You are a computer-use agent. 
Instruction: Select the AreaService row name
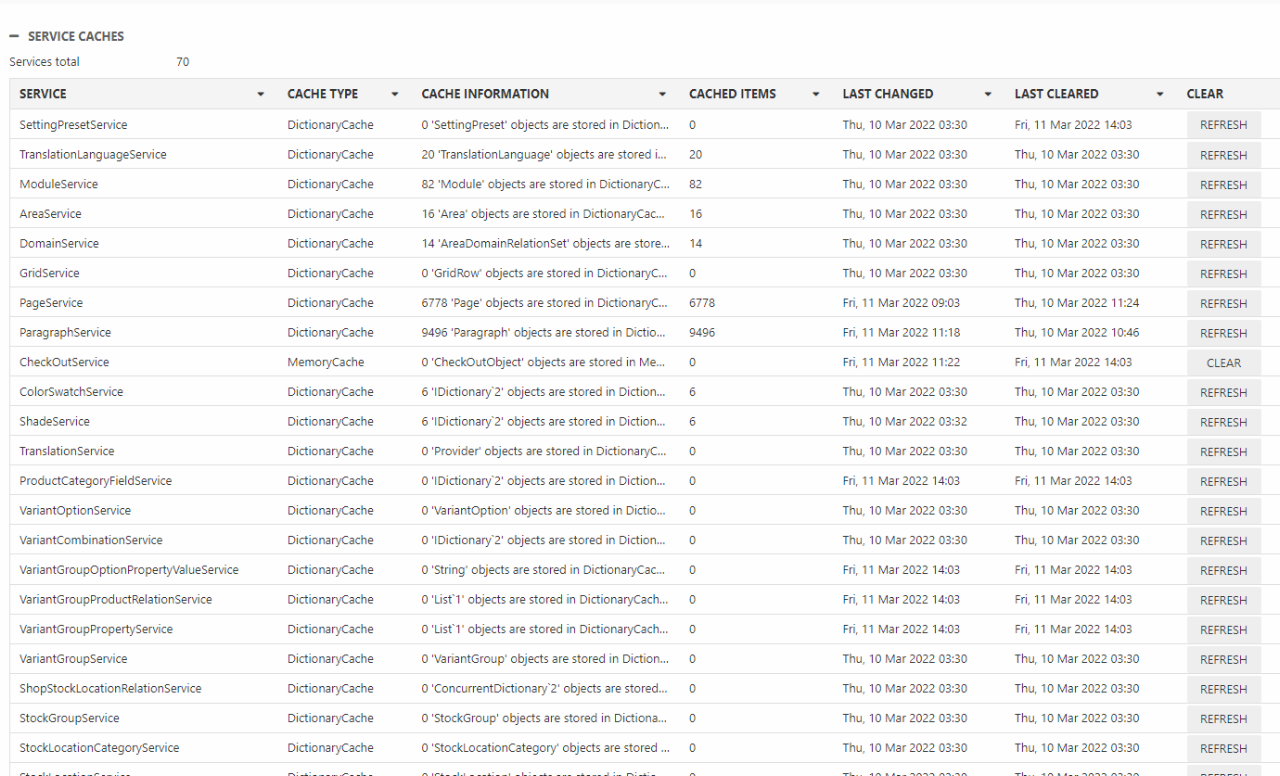[50, 214]
